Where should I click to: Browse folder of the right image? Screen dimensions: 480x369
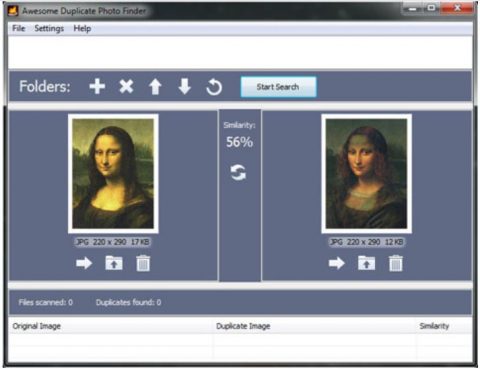click(366, 263)
